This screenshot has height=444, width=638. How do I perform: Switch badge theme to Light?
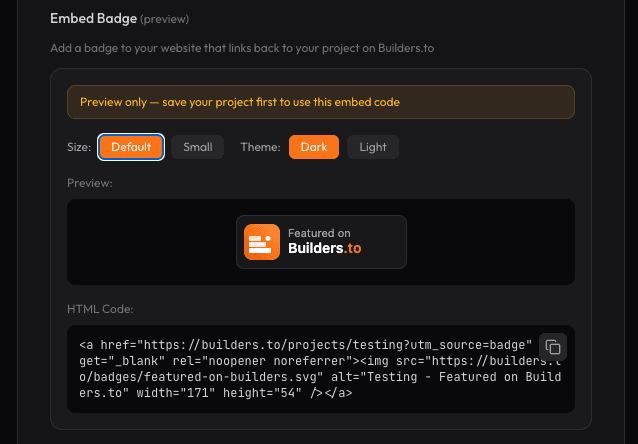click(373, 147)
